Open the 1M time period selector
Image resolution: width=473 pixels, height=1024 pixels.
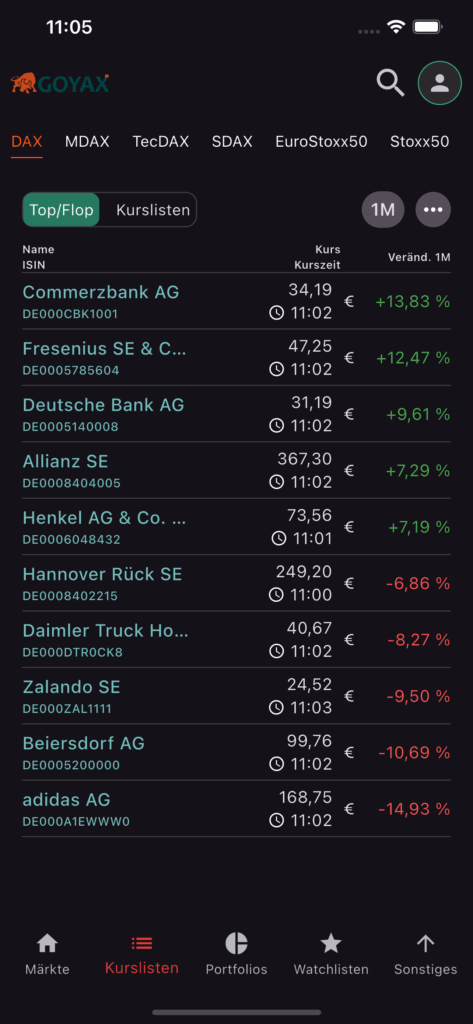[383, 210]
